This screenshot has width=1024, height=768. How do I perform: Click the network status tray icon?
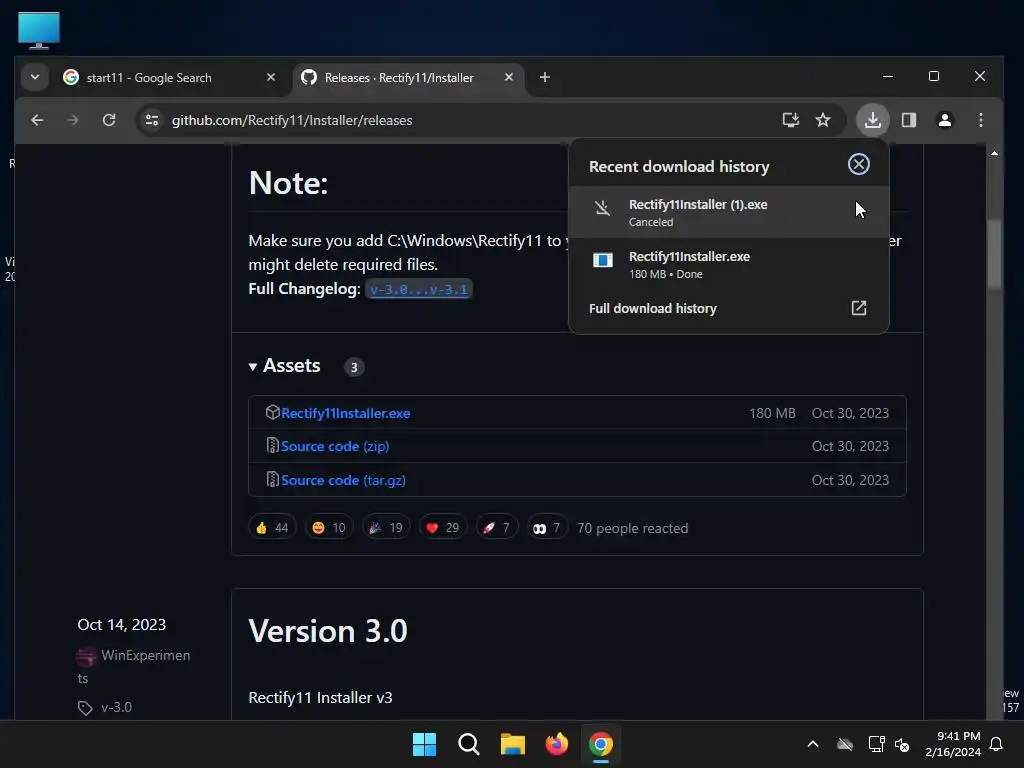pos(876,744)
